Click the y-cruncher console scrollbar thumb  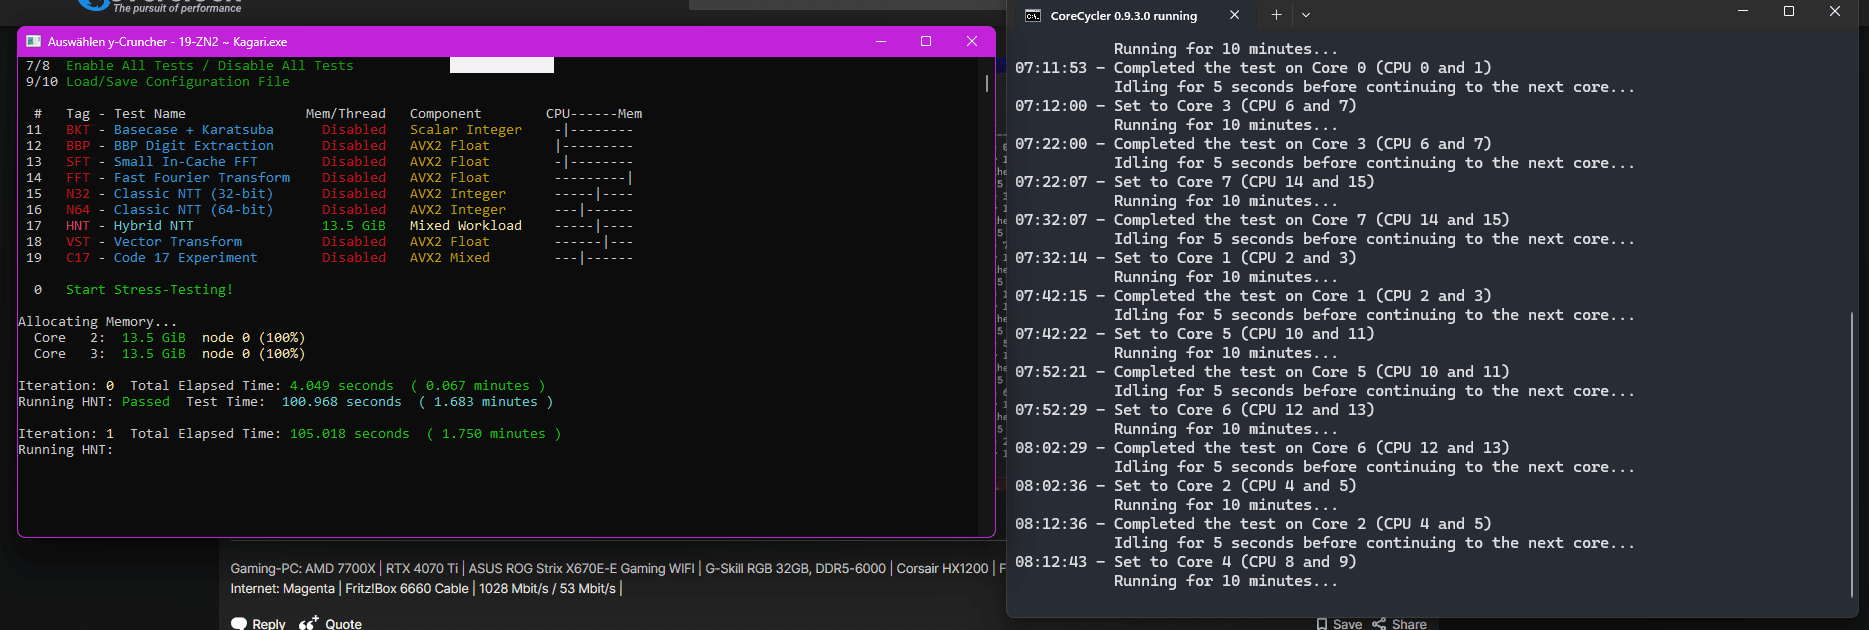pyautogui.click(x=987, y=83)
